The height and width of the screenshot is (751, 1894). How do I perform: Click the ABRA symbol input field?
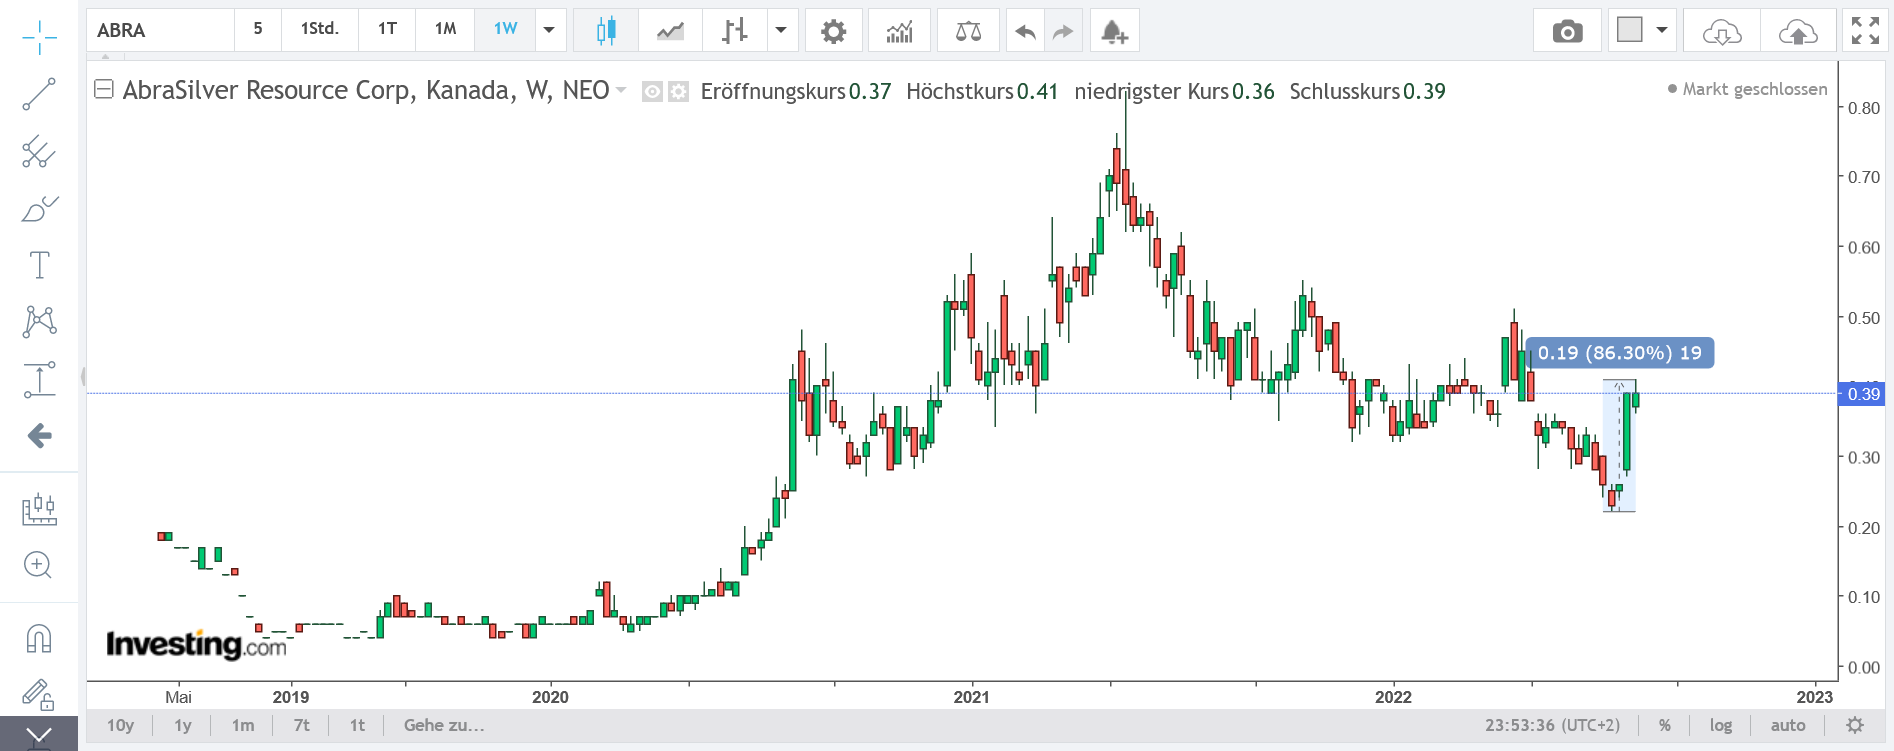(x=161, y=30)
